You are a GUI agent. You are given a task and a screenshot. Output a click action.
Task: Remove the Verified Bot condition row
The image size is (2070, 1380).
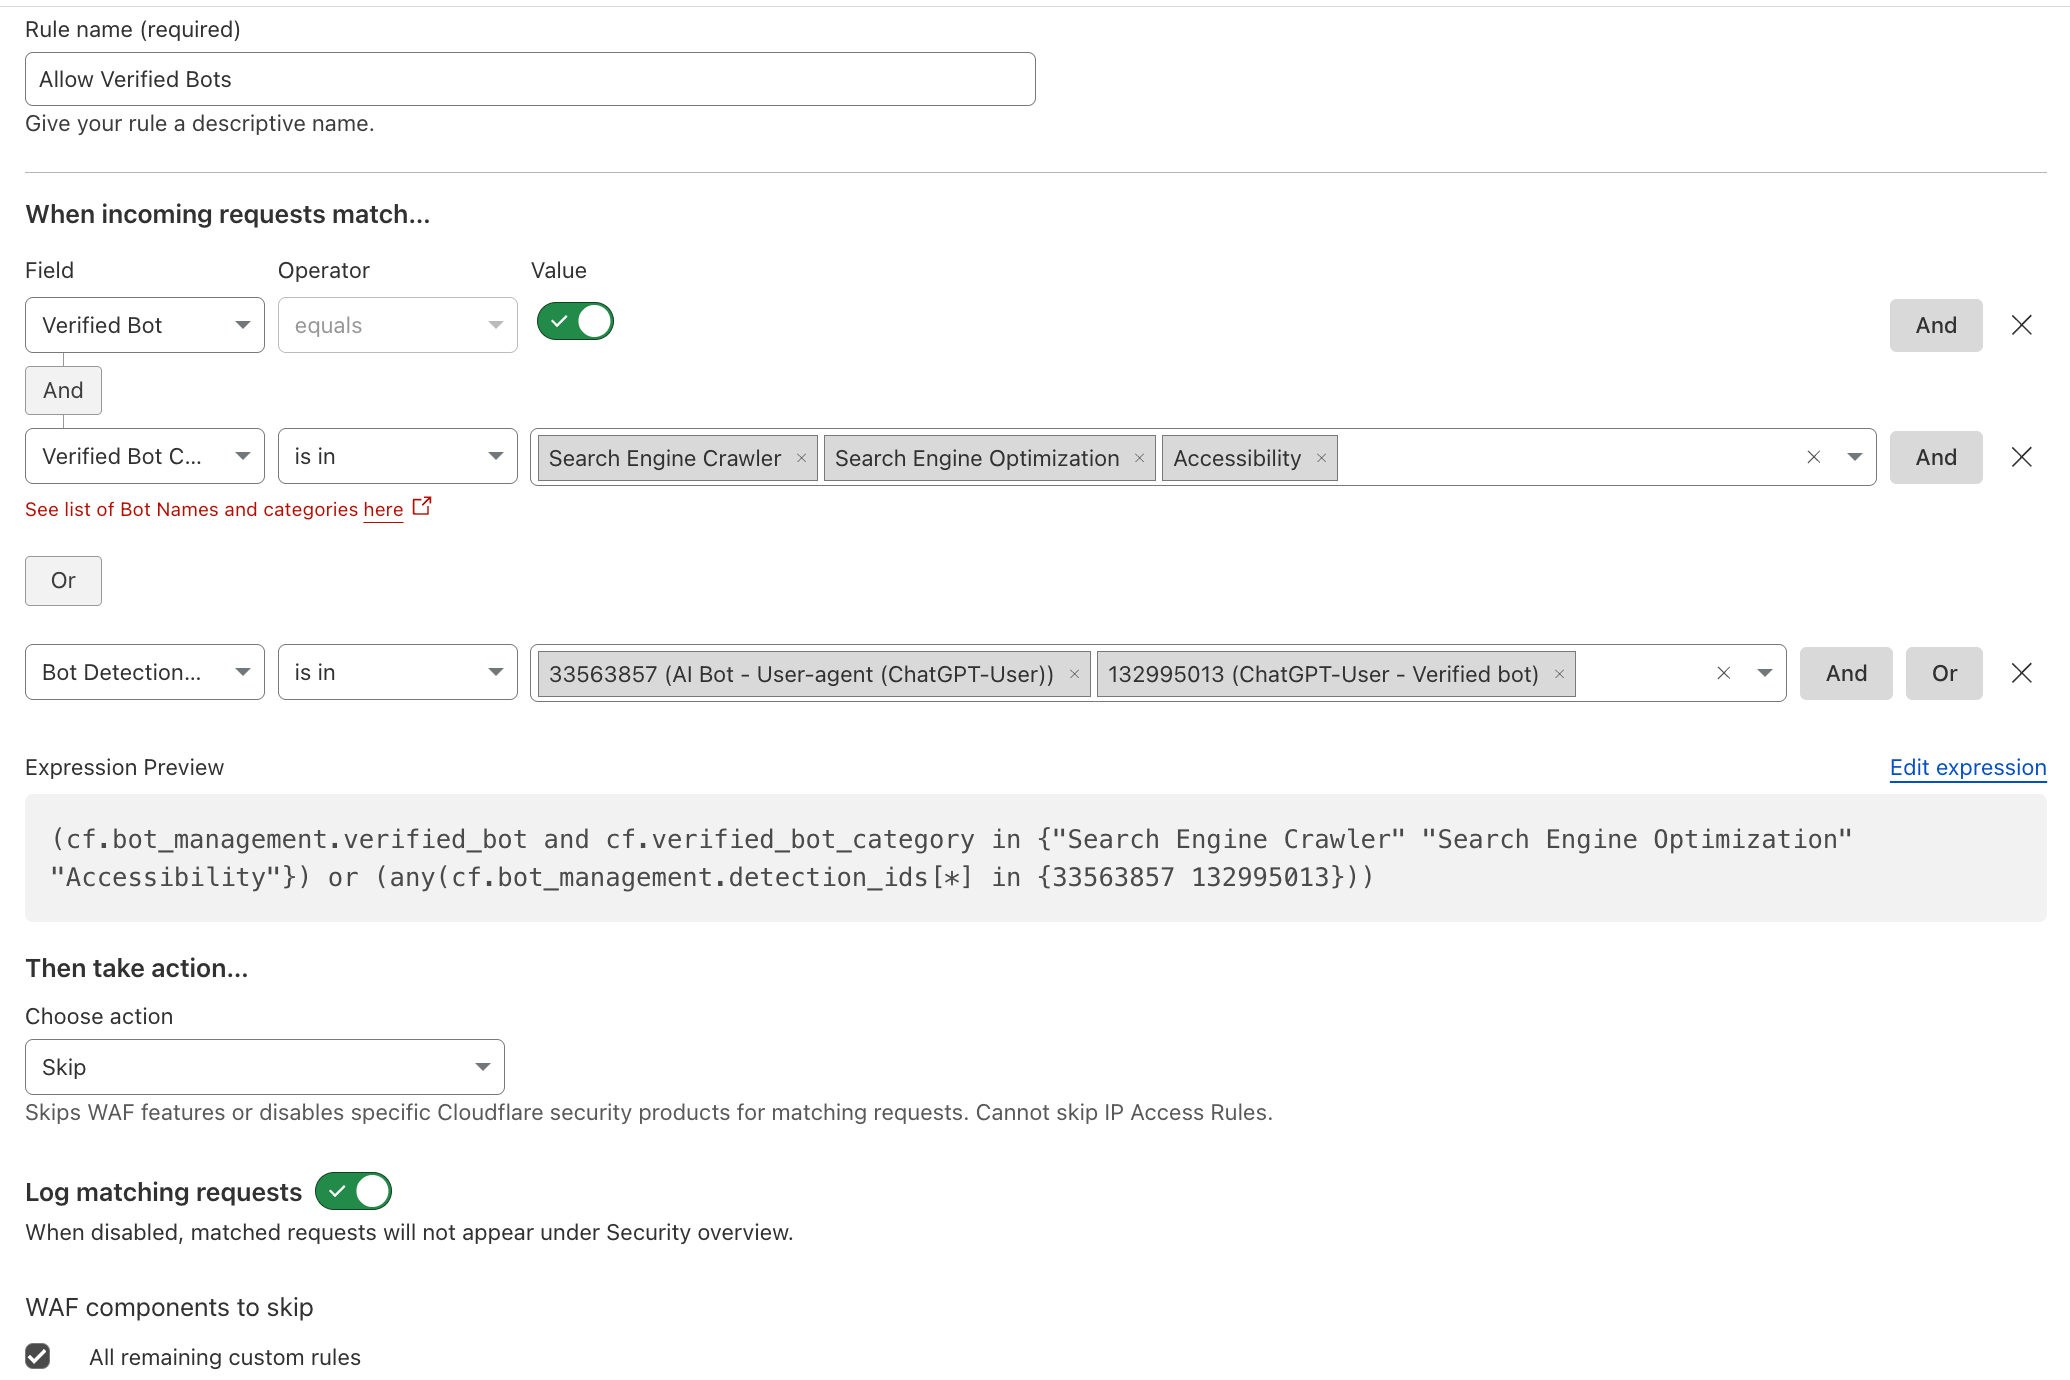tap(2021, 325)
